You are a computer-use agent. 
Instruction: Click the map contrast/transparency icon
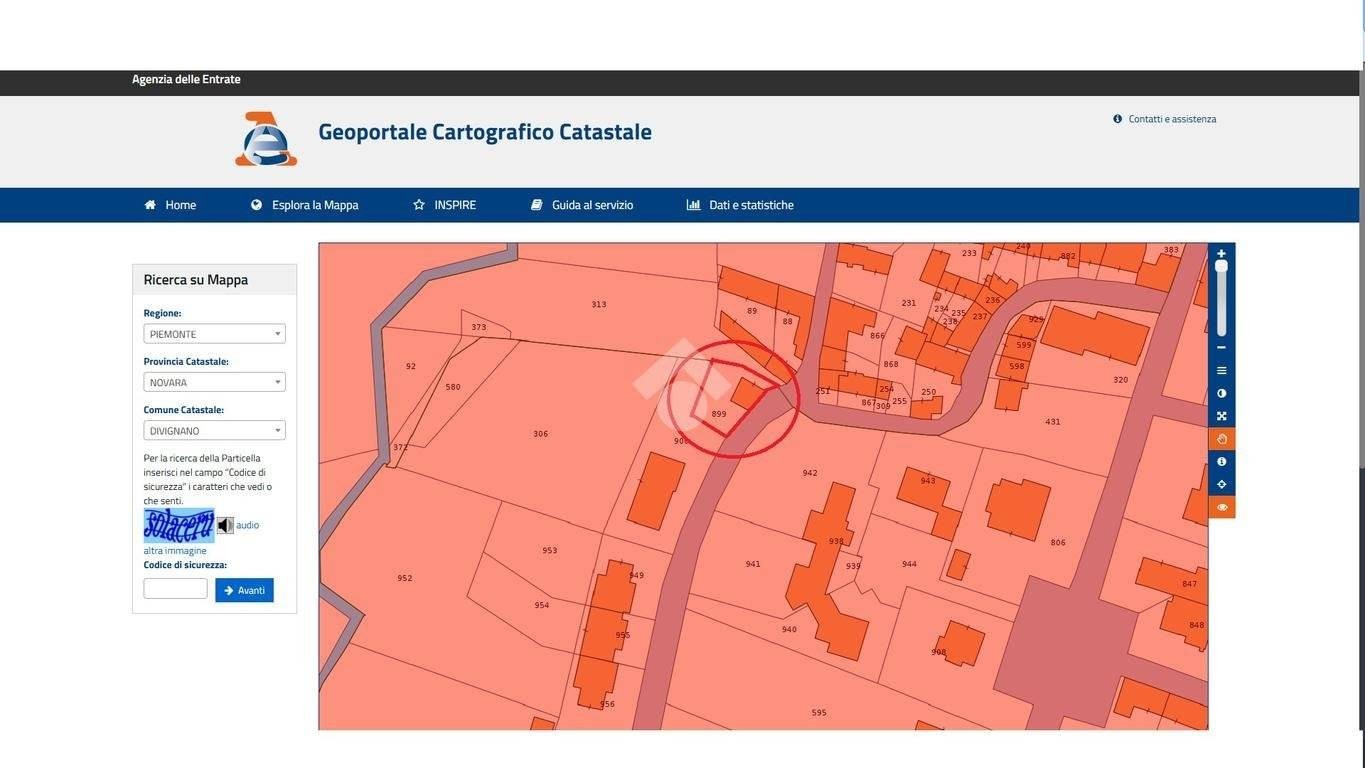(1221, 393)
